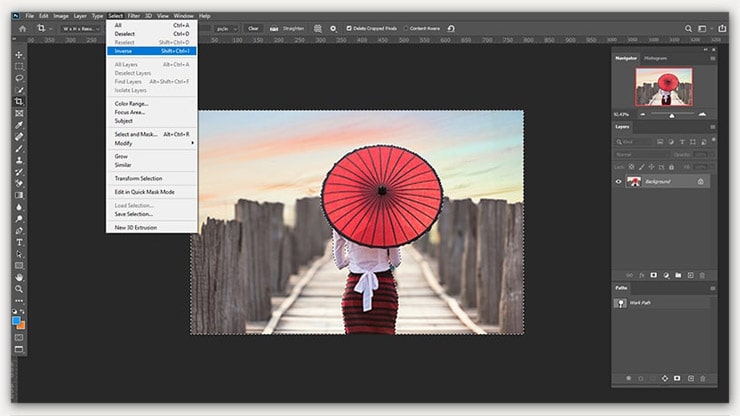Select the Zoom tool in toolbar
This screenshot has width=740, height=416.
pyautogui.click(x=19, y=289)
